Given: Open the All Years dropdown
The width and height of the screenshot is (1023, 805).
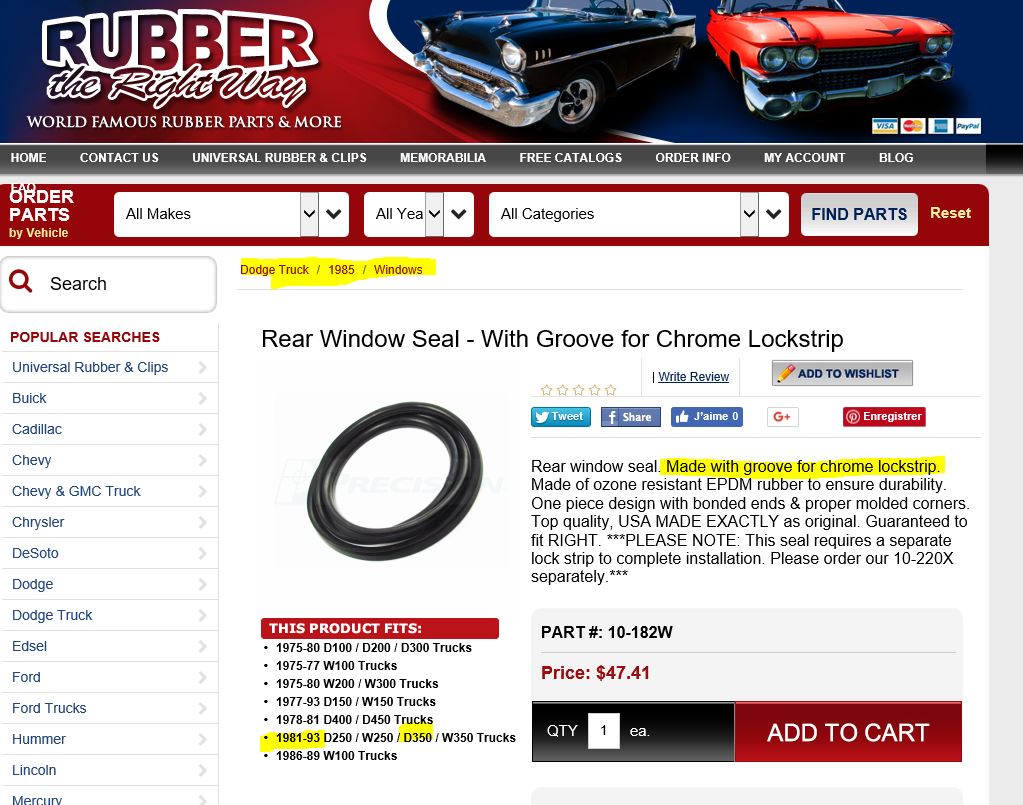Looking at the screenshot, I should 418,214.
